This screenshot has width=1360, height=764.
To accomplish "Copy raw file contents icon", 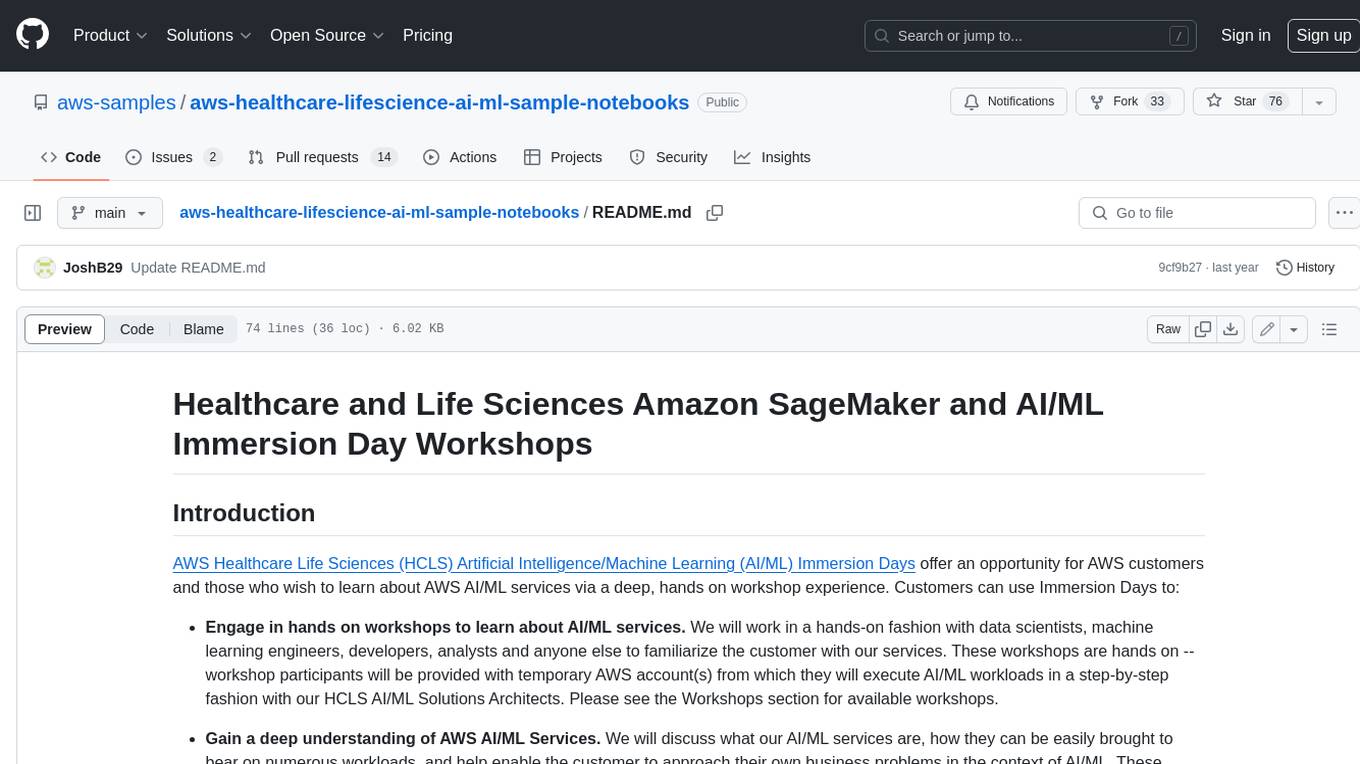I will (1203, 329).
